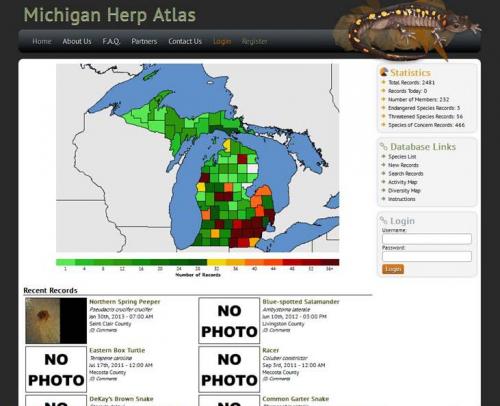Click the Racer No Photo thumbnail
The image size is (500, 406).
pyautogui.click(x=229, y=369)
